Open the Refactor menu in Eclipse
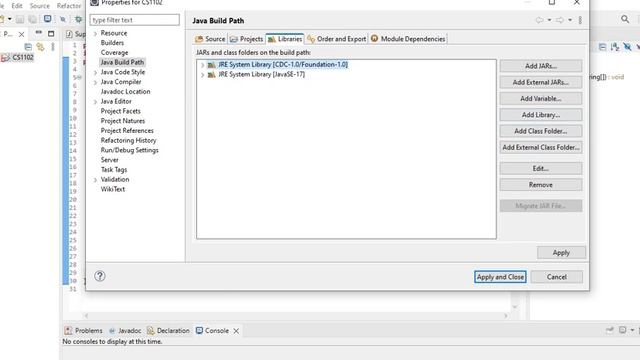Screen dimensions: 640x360 [x=69, y=6]
